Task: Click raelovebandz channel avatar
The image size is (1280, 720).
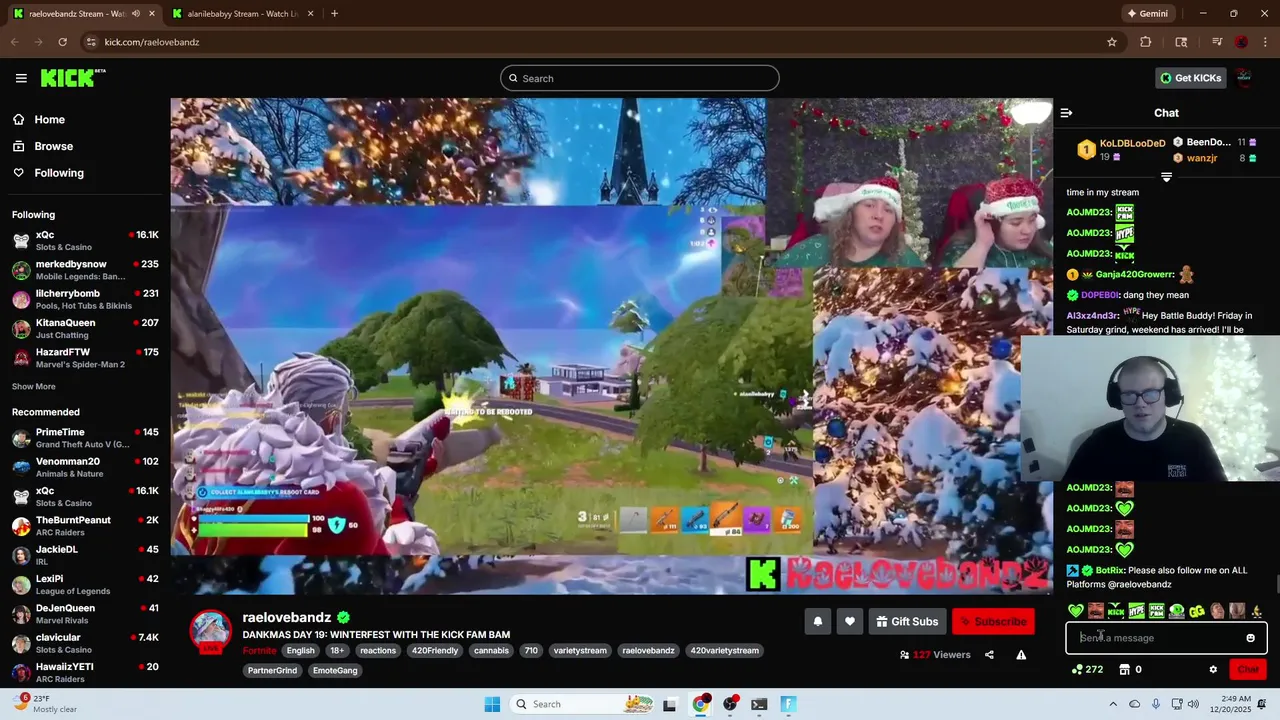Action: pyautogui.click(x=211, y=632)
